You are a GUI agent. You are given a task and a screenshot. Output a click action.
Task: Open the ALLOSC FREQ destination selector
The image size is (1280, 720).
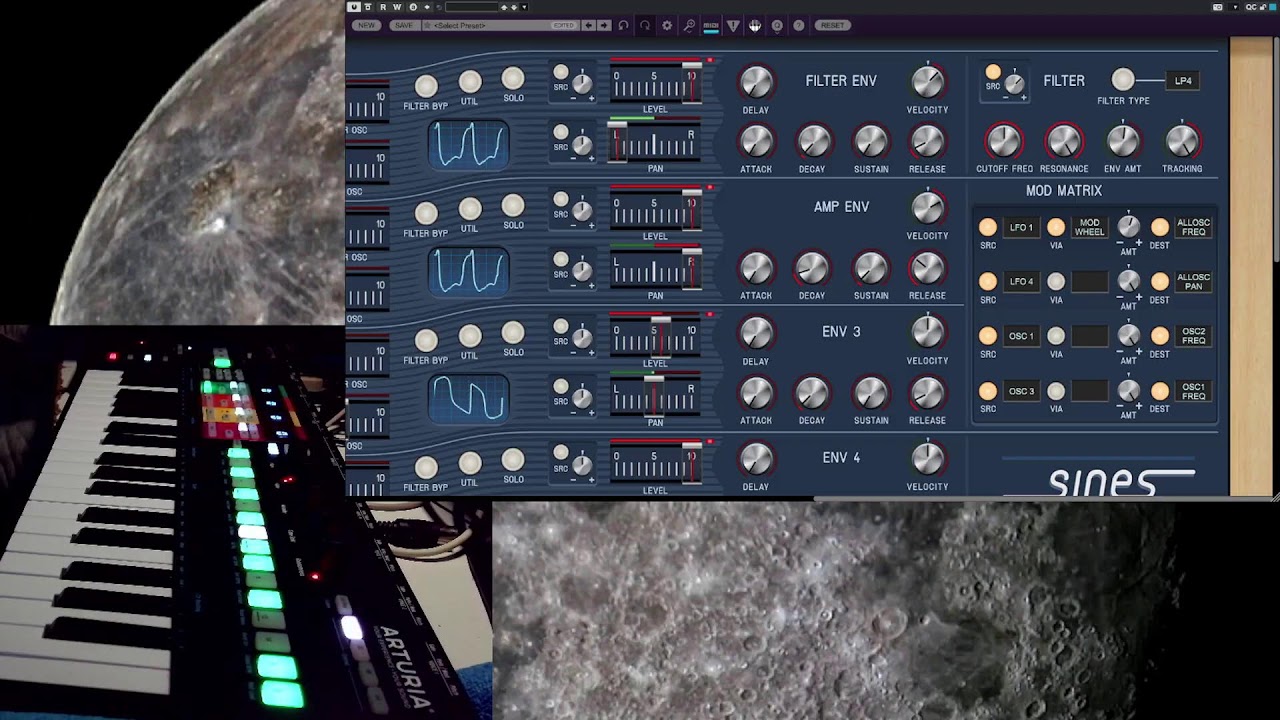click(1194, 227)
